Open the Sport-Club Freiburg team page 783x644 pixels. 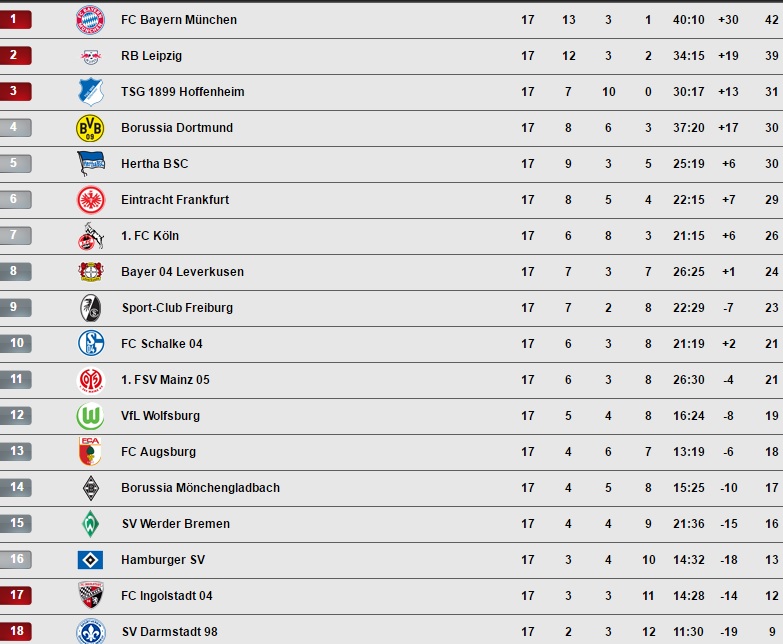click(x=177, y=308)
